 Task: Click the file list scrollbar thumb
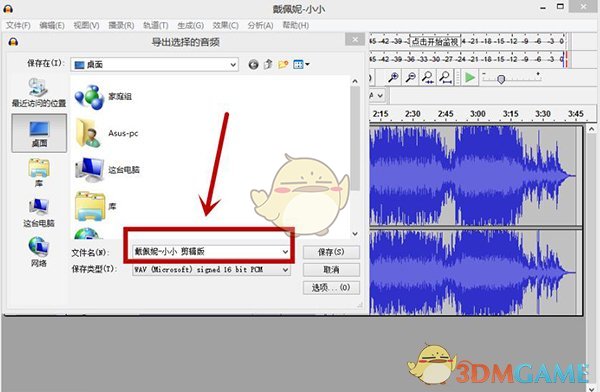pos(355,139)
